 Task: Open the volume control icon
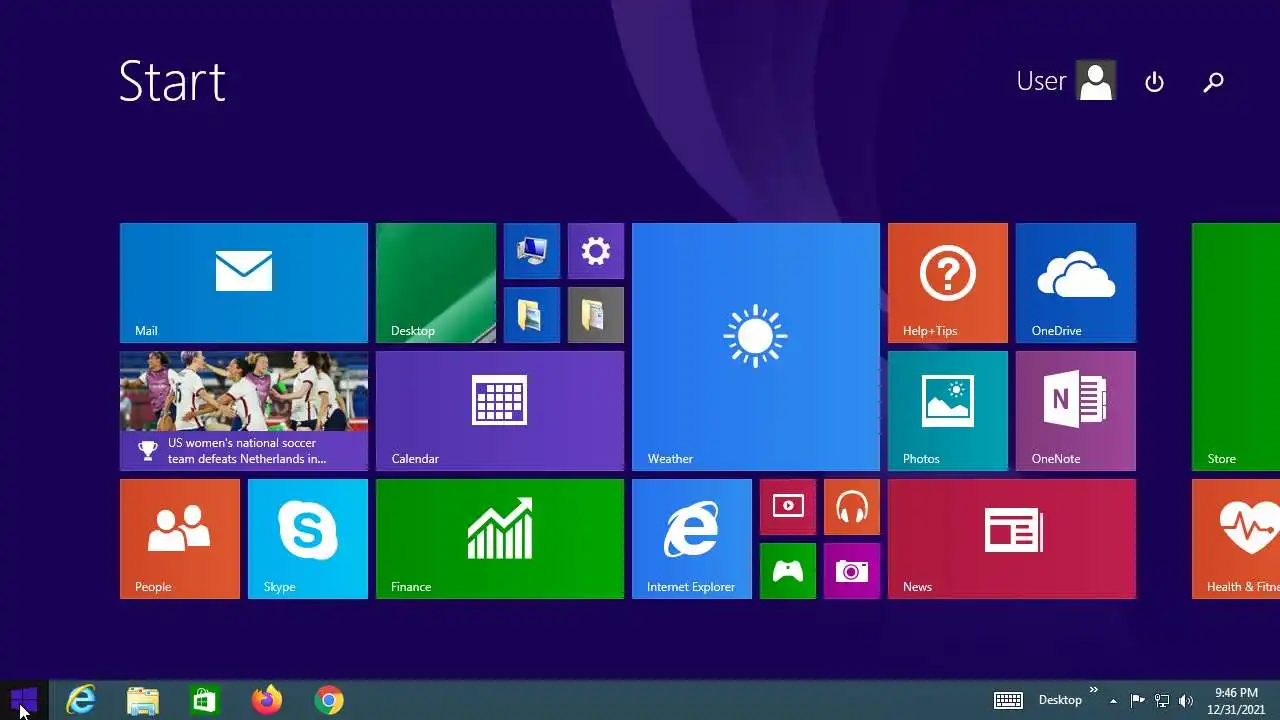pyautogui.click(x=1186, y=700)
